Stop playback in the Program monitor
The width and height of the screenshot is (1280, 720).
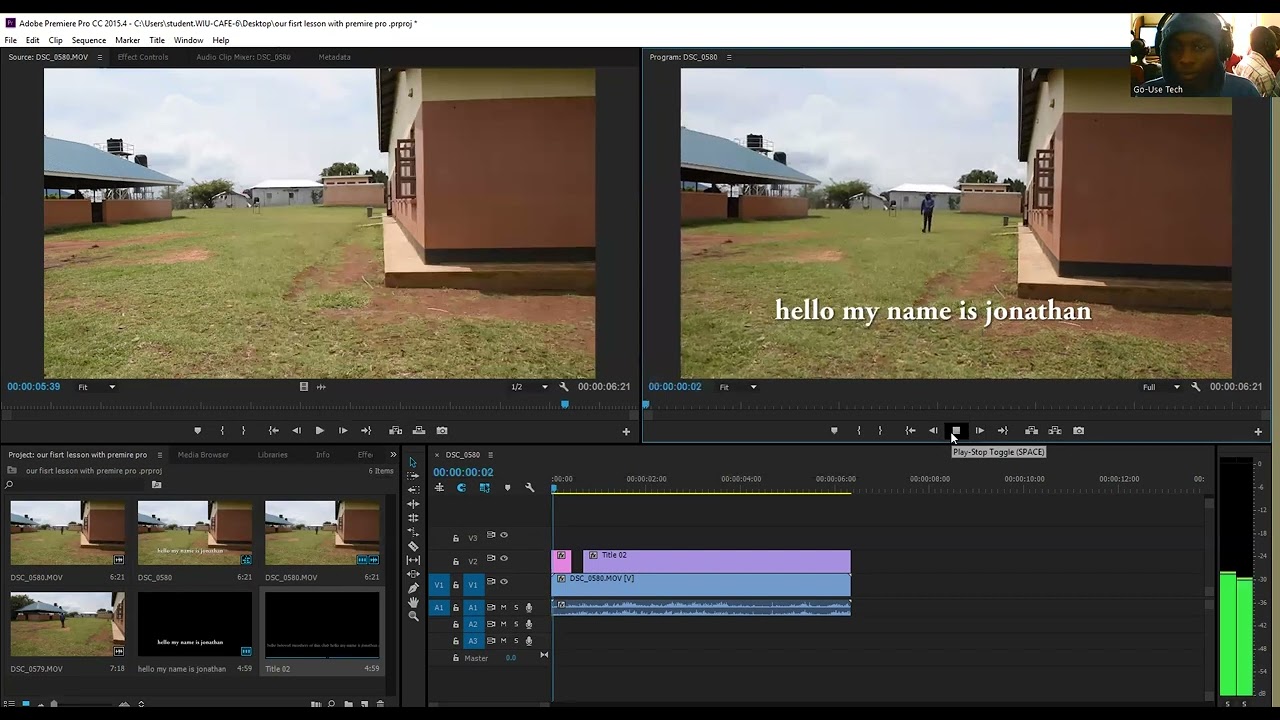(x=956, y=431)
